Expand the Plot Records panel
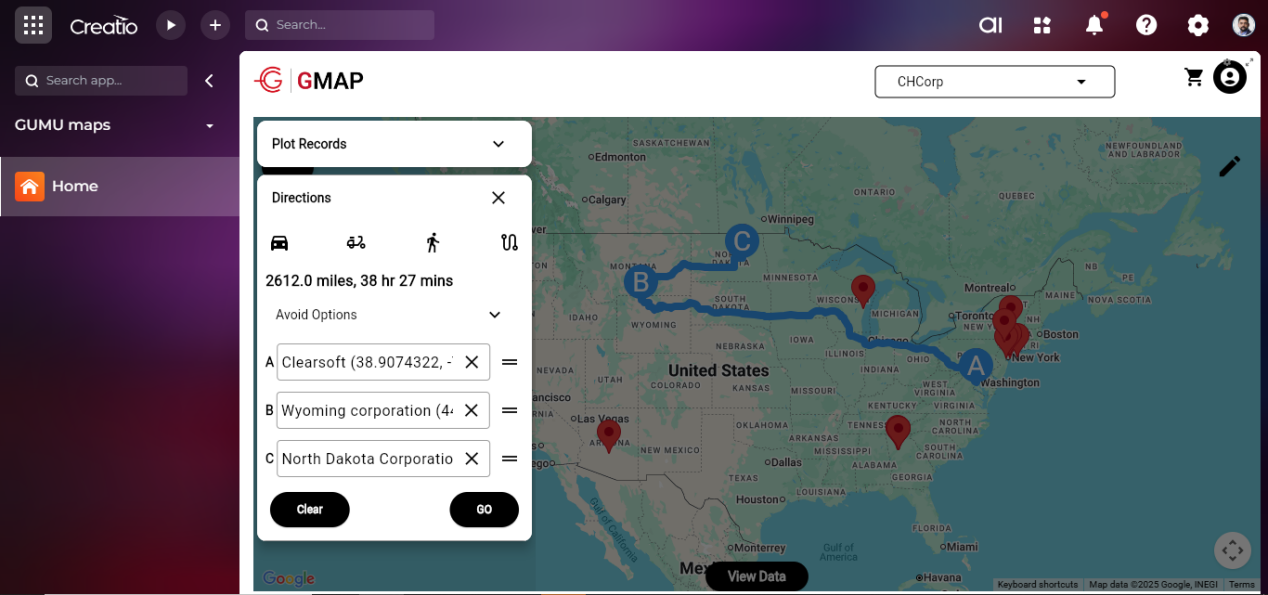This screenshot has height=595, width=1268. [x=394, y=144]
